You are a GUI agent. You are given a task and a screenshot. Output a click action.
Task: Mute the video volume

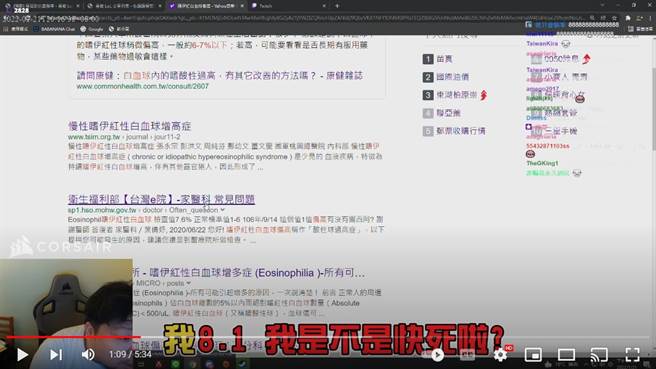[x=88, y=355]
